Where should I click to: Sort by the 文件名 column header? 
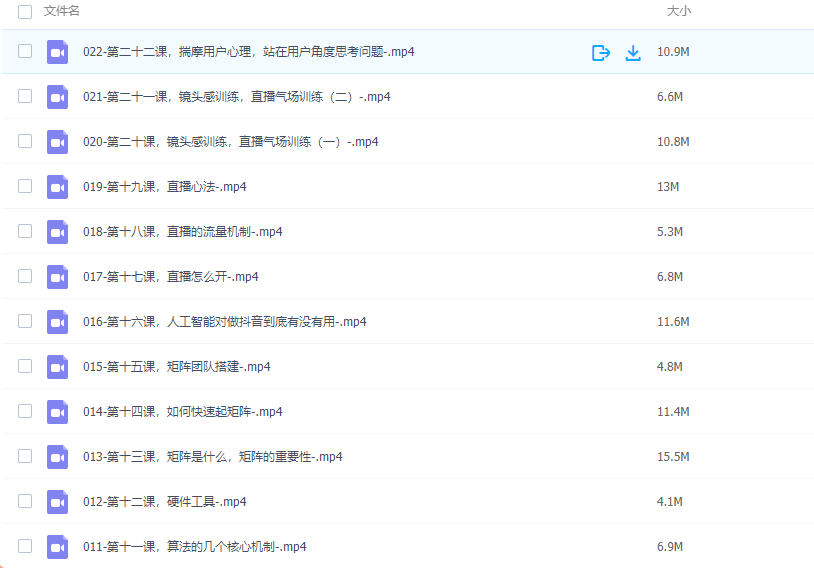pyautogui.click(x=62, y=11)
